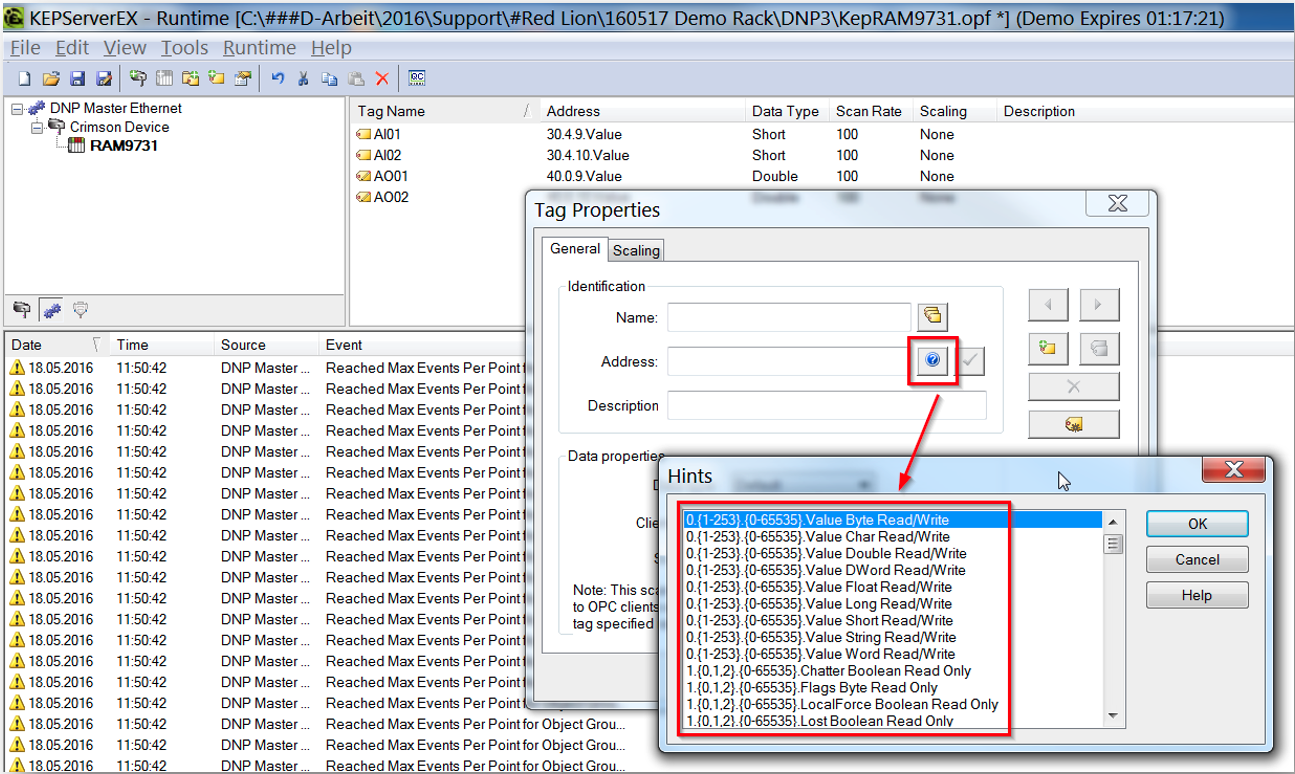1295x774 pixels.
Task: Click the highlighted gear view icon below tree
Action: click(52, 311)
